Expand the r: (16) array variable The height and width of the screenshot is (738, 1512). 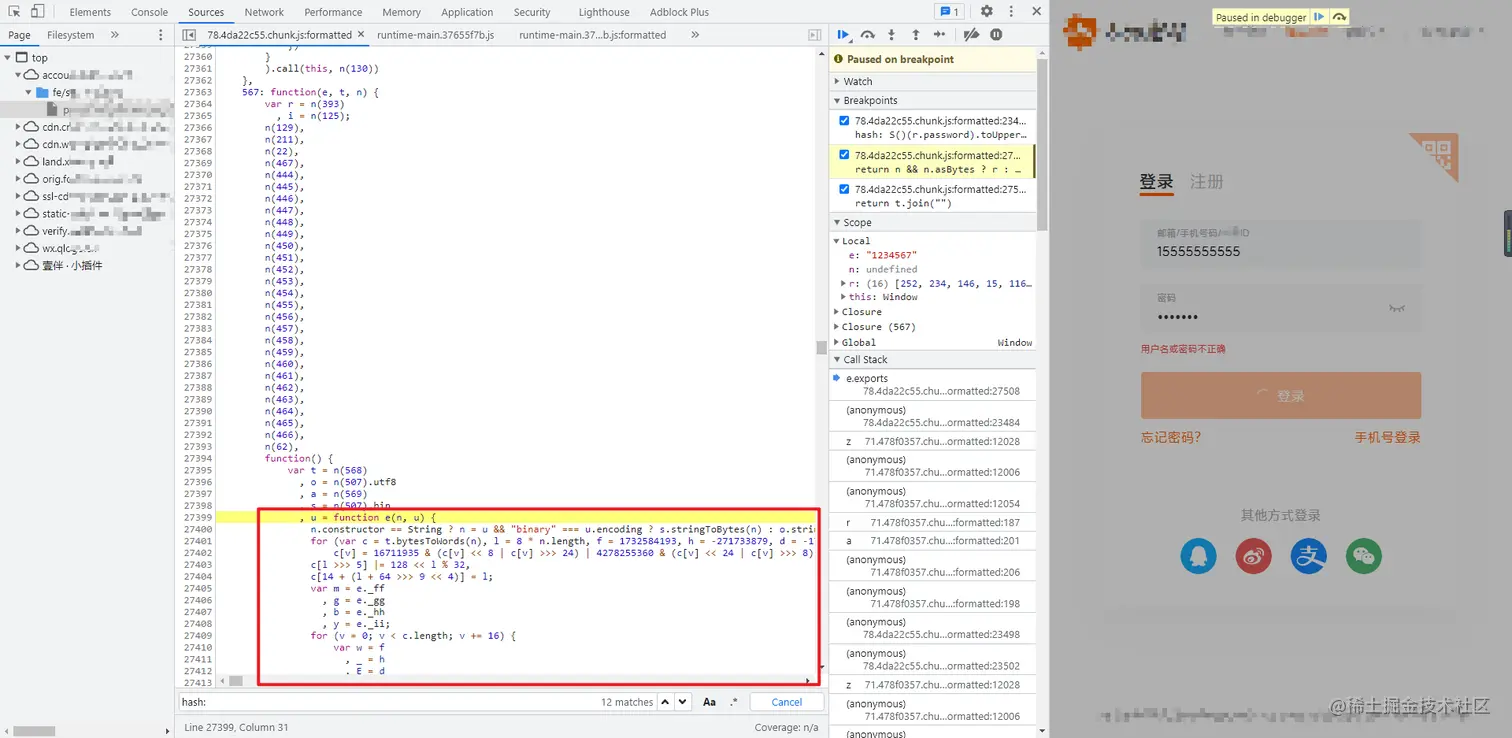click(844, 284)
